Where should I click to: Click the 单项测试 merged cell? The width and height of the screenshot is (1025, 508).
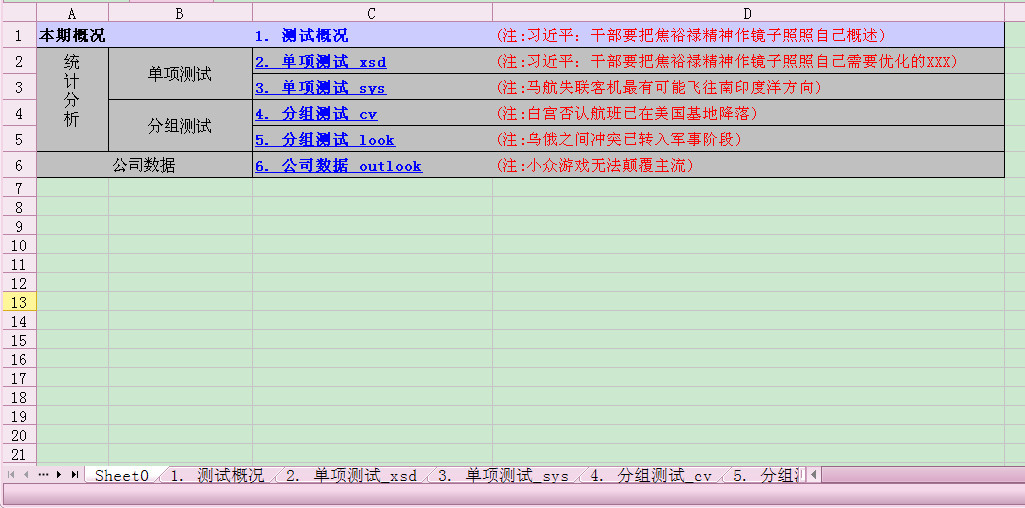[180, 74]
